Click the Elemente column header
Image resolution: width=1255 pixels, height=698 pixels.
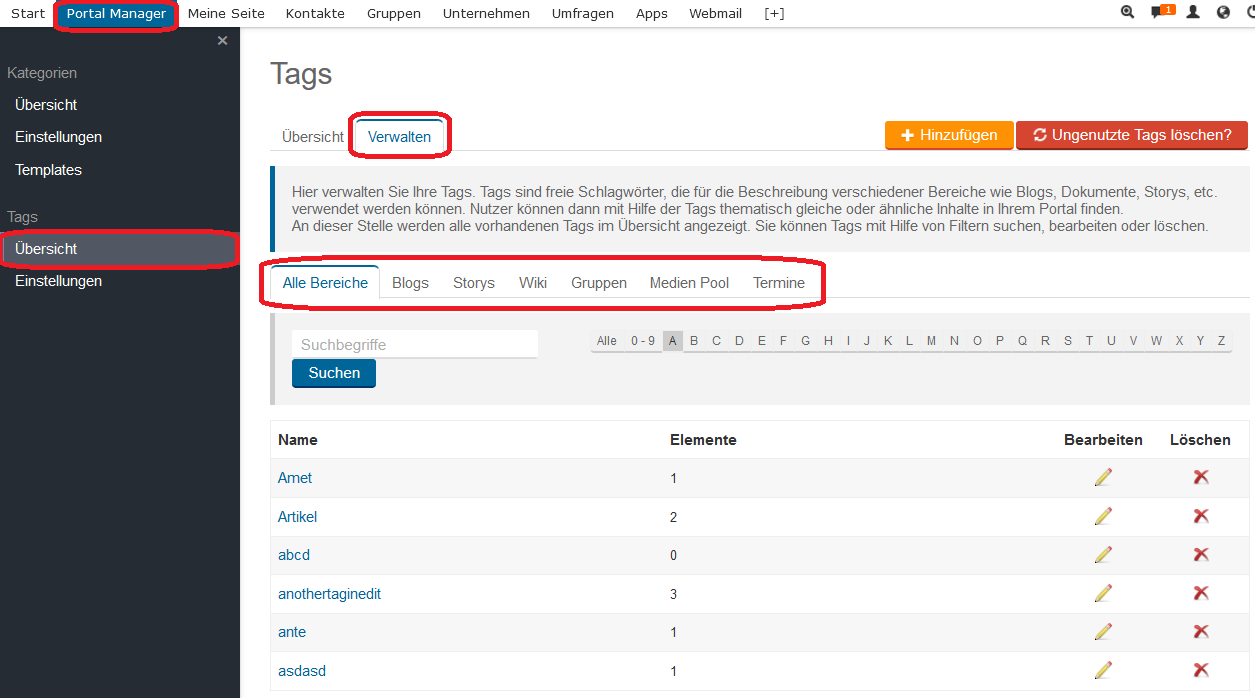pyautogui.click(x=703, y=440)
